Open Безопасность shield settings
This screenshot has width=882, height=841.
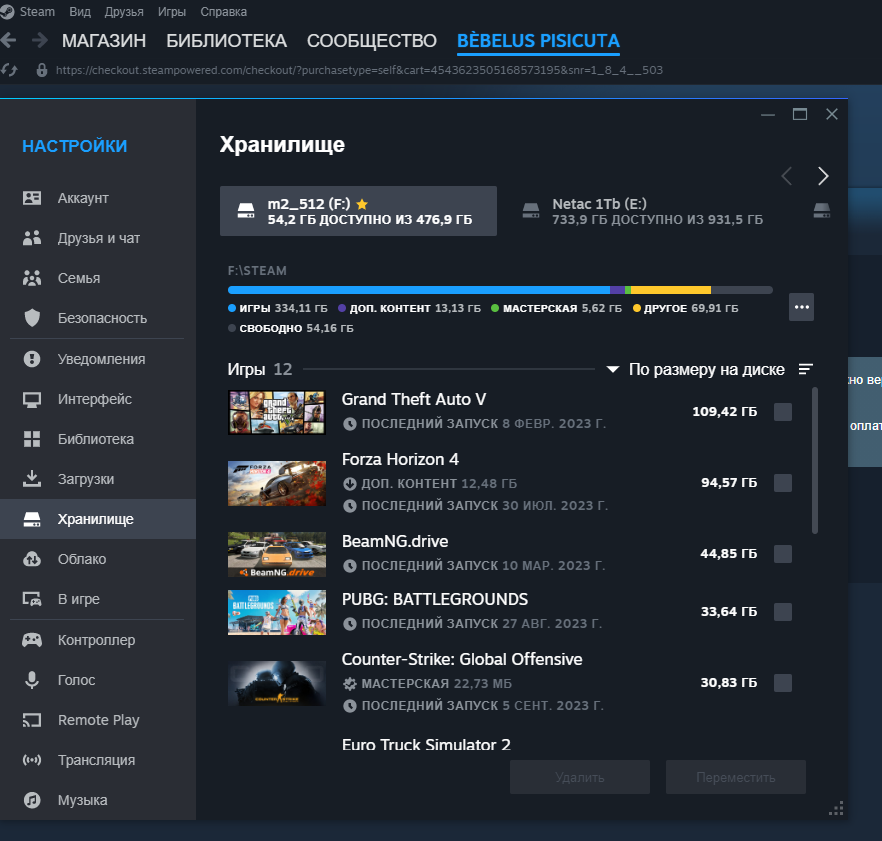click(98, 318)
